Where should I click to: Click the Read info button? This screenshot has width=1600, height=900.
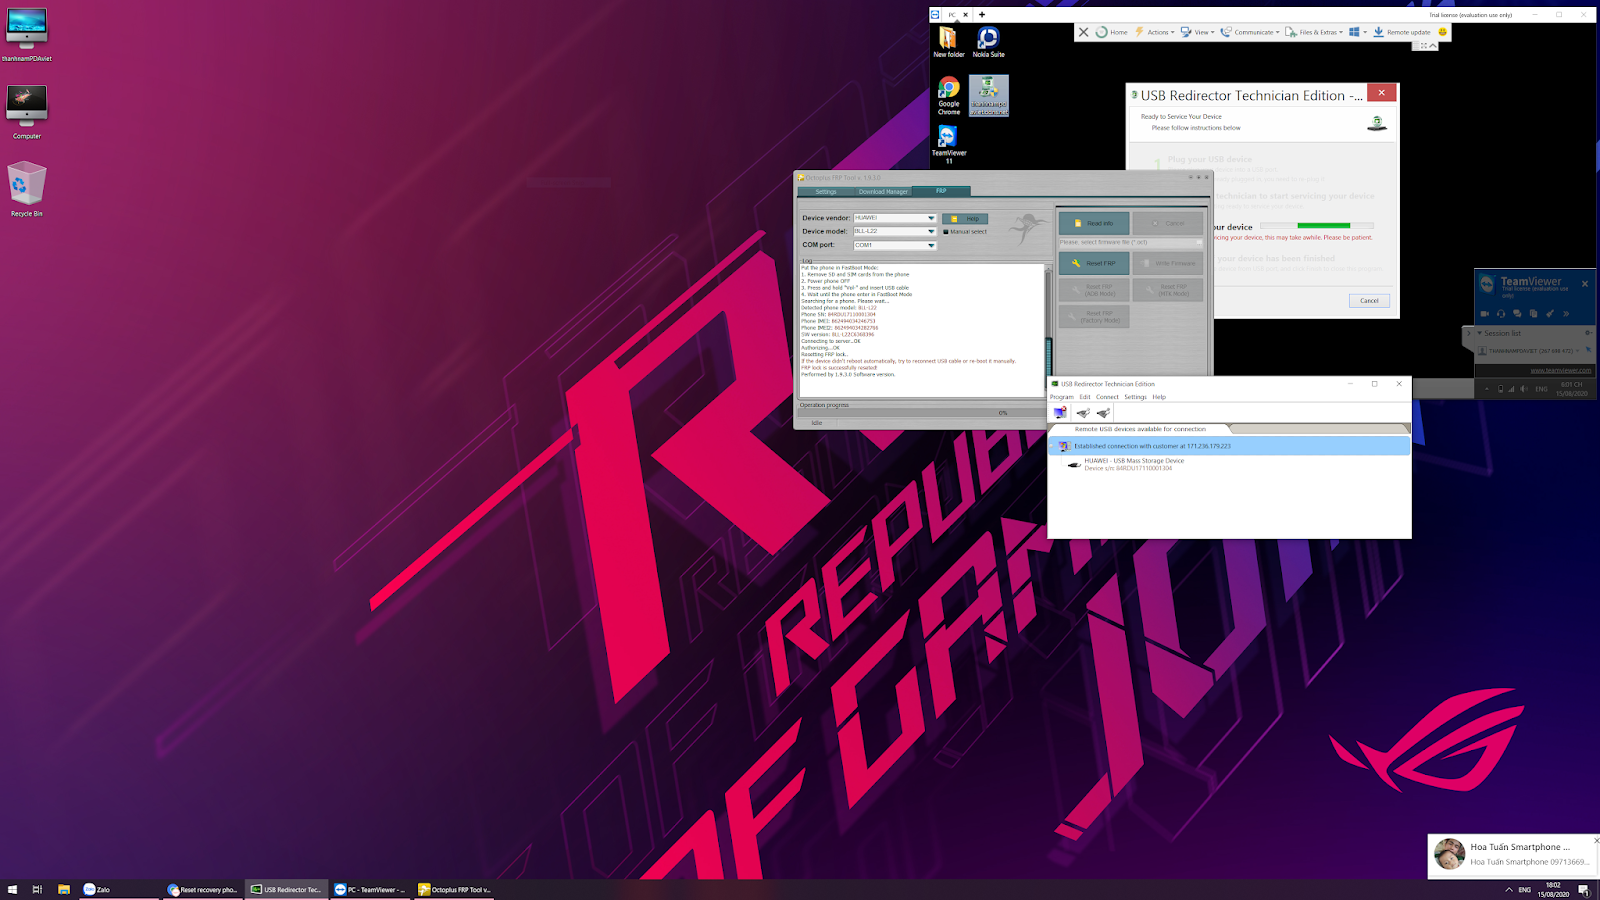[1094, 223]
